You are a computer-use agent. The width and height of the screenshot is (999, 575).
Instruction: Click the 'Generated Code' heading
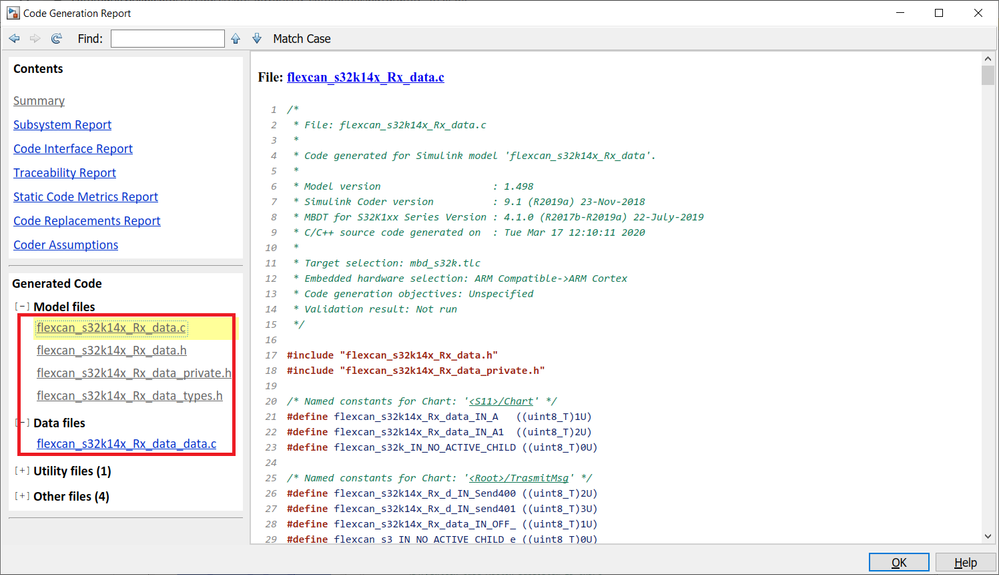pyautogui.click(x=57, y=283)
